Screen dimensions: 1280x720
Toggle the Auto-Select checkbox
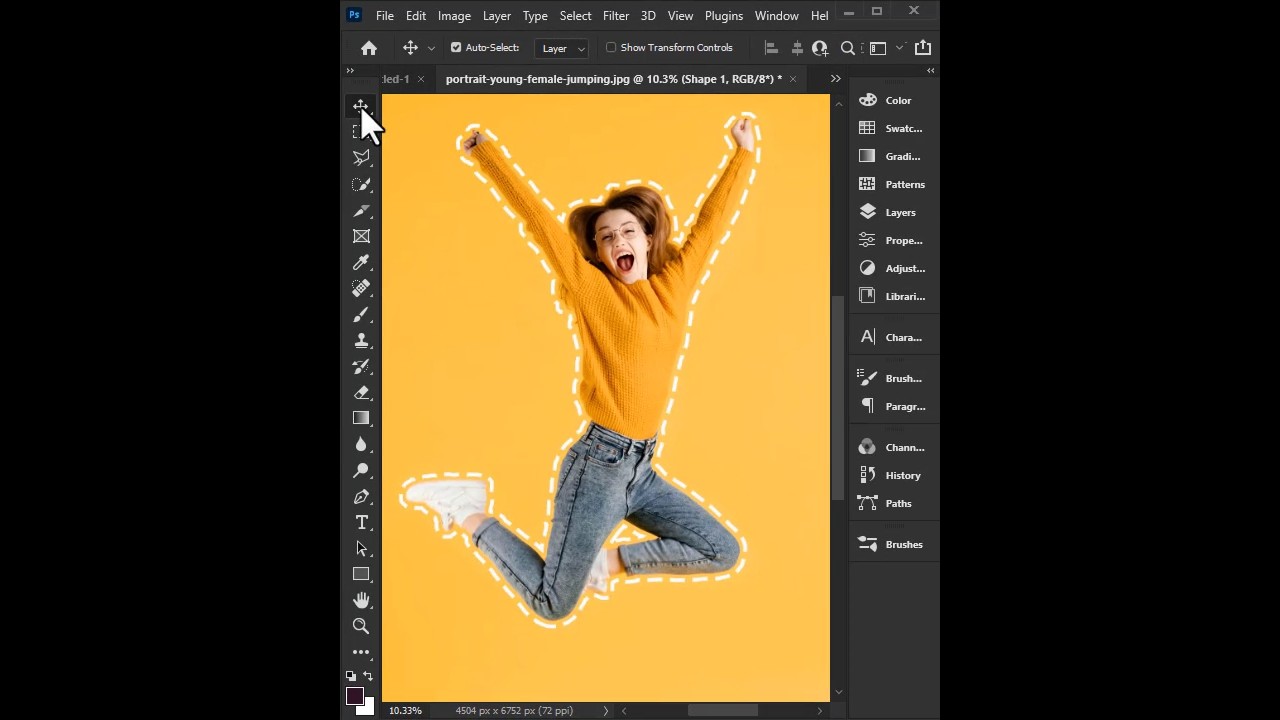pos(456,47)
